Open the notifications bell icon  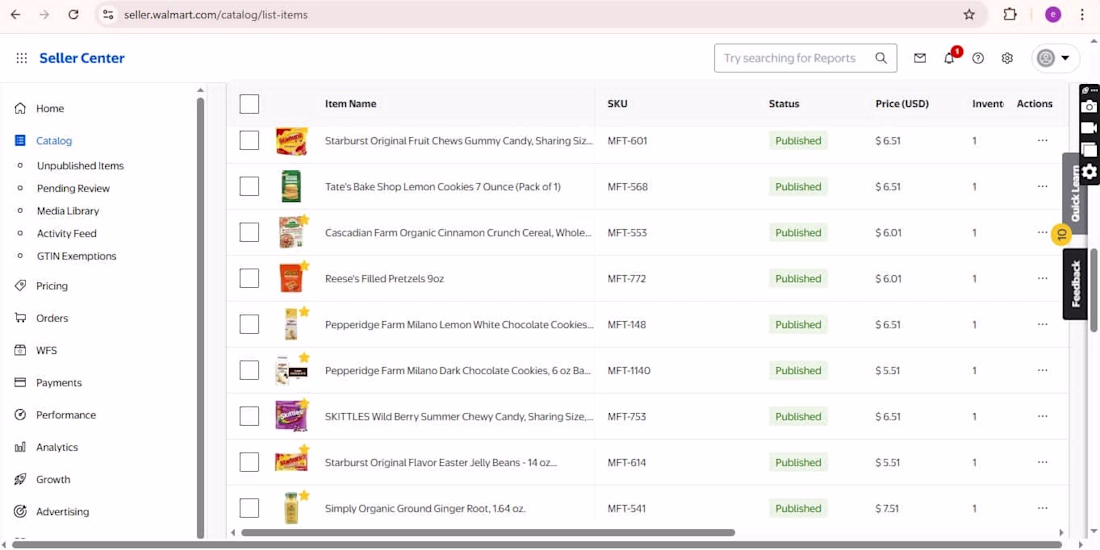(x=950, y=58)
